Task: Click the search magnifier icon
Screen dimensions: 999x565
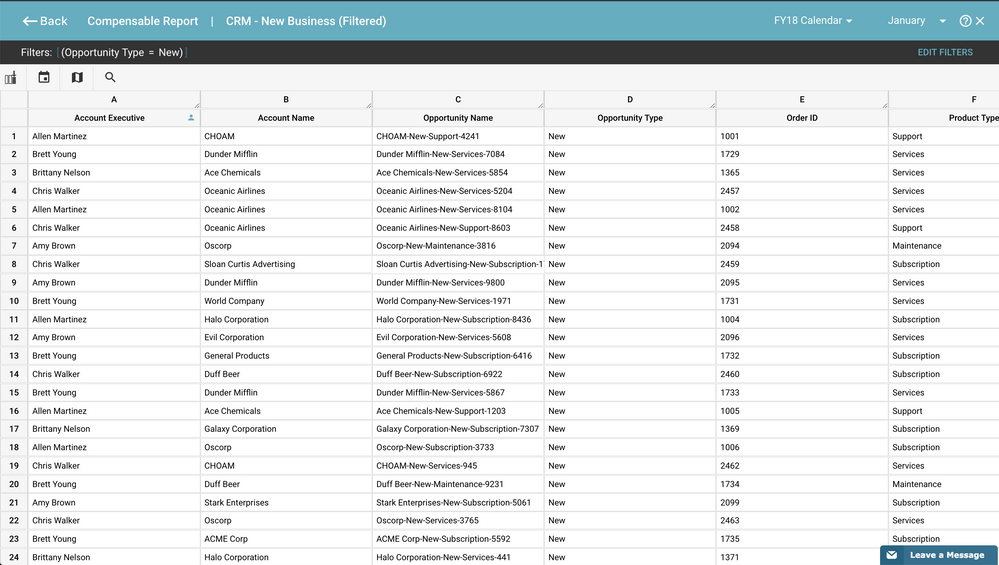Action: 110,77
